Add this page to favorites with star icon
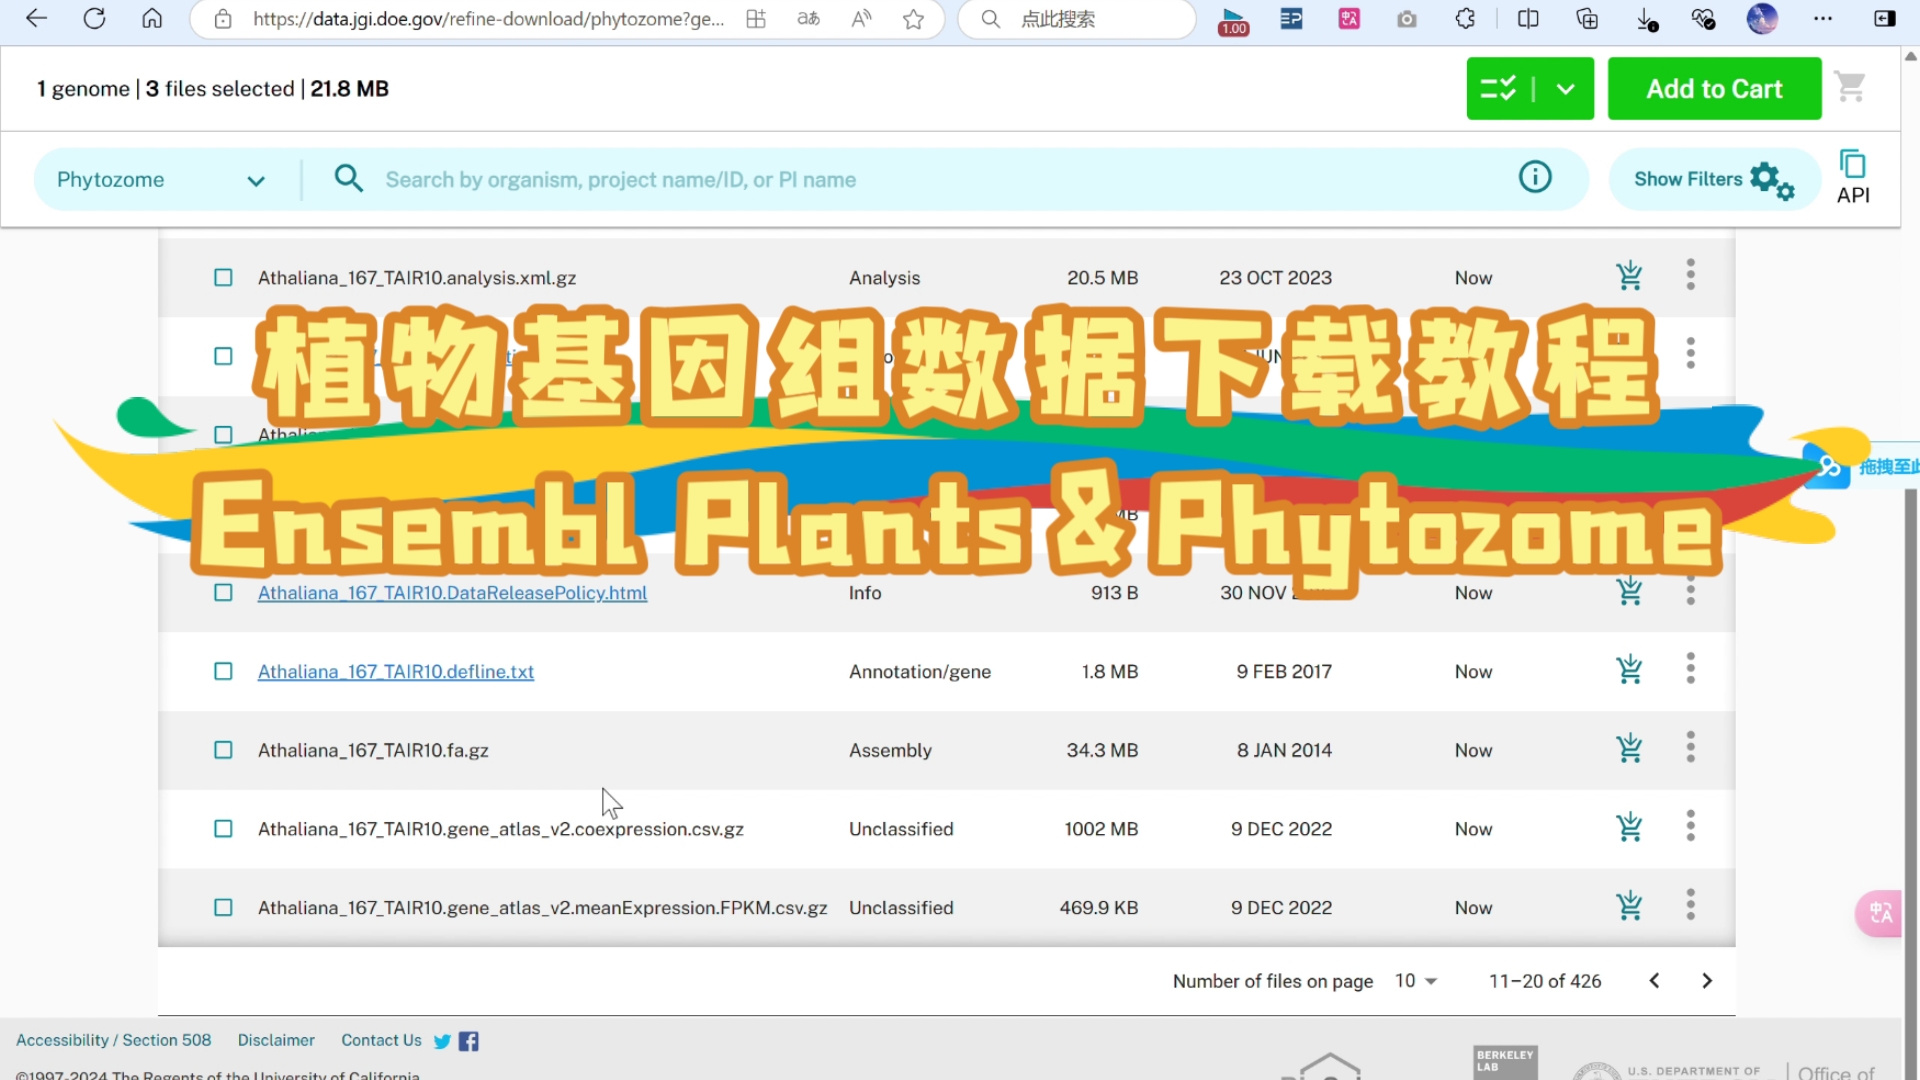Image resolution: width=1920 pixels, height=1080 pixels. [x=913, y=19]
